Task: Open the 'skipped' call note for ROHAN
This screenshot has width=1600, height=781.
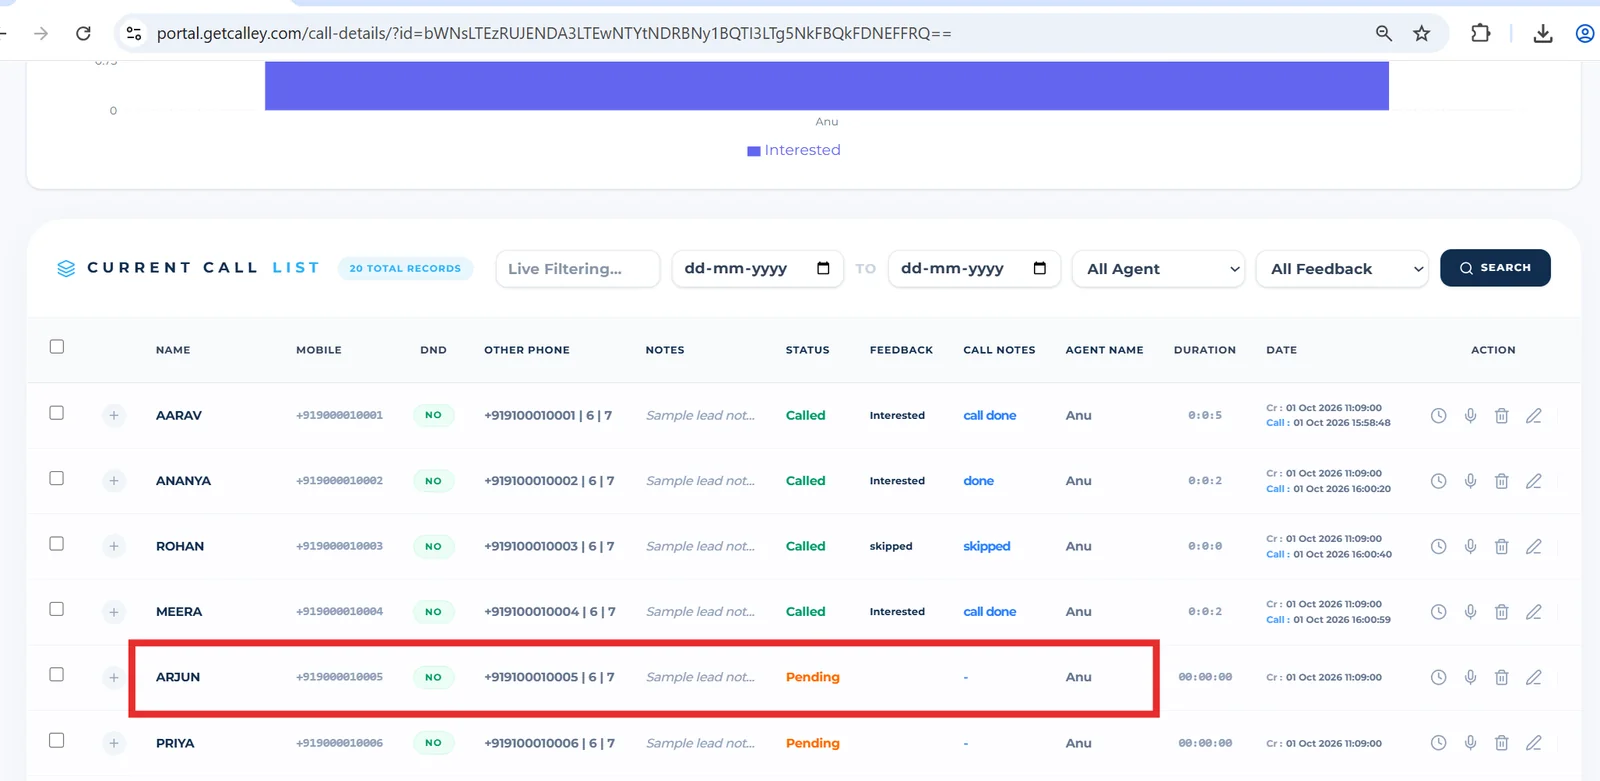Action: (986, 547)
